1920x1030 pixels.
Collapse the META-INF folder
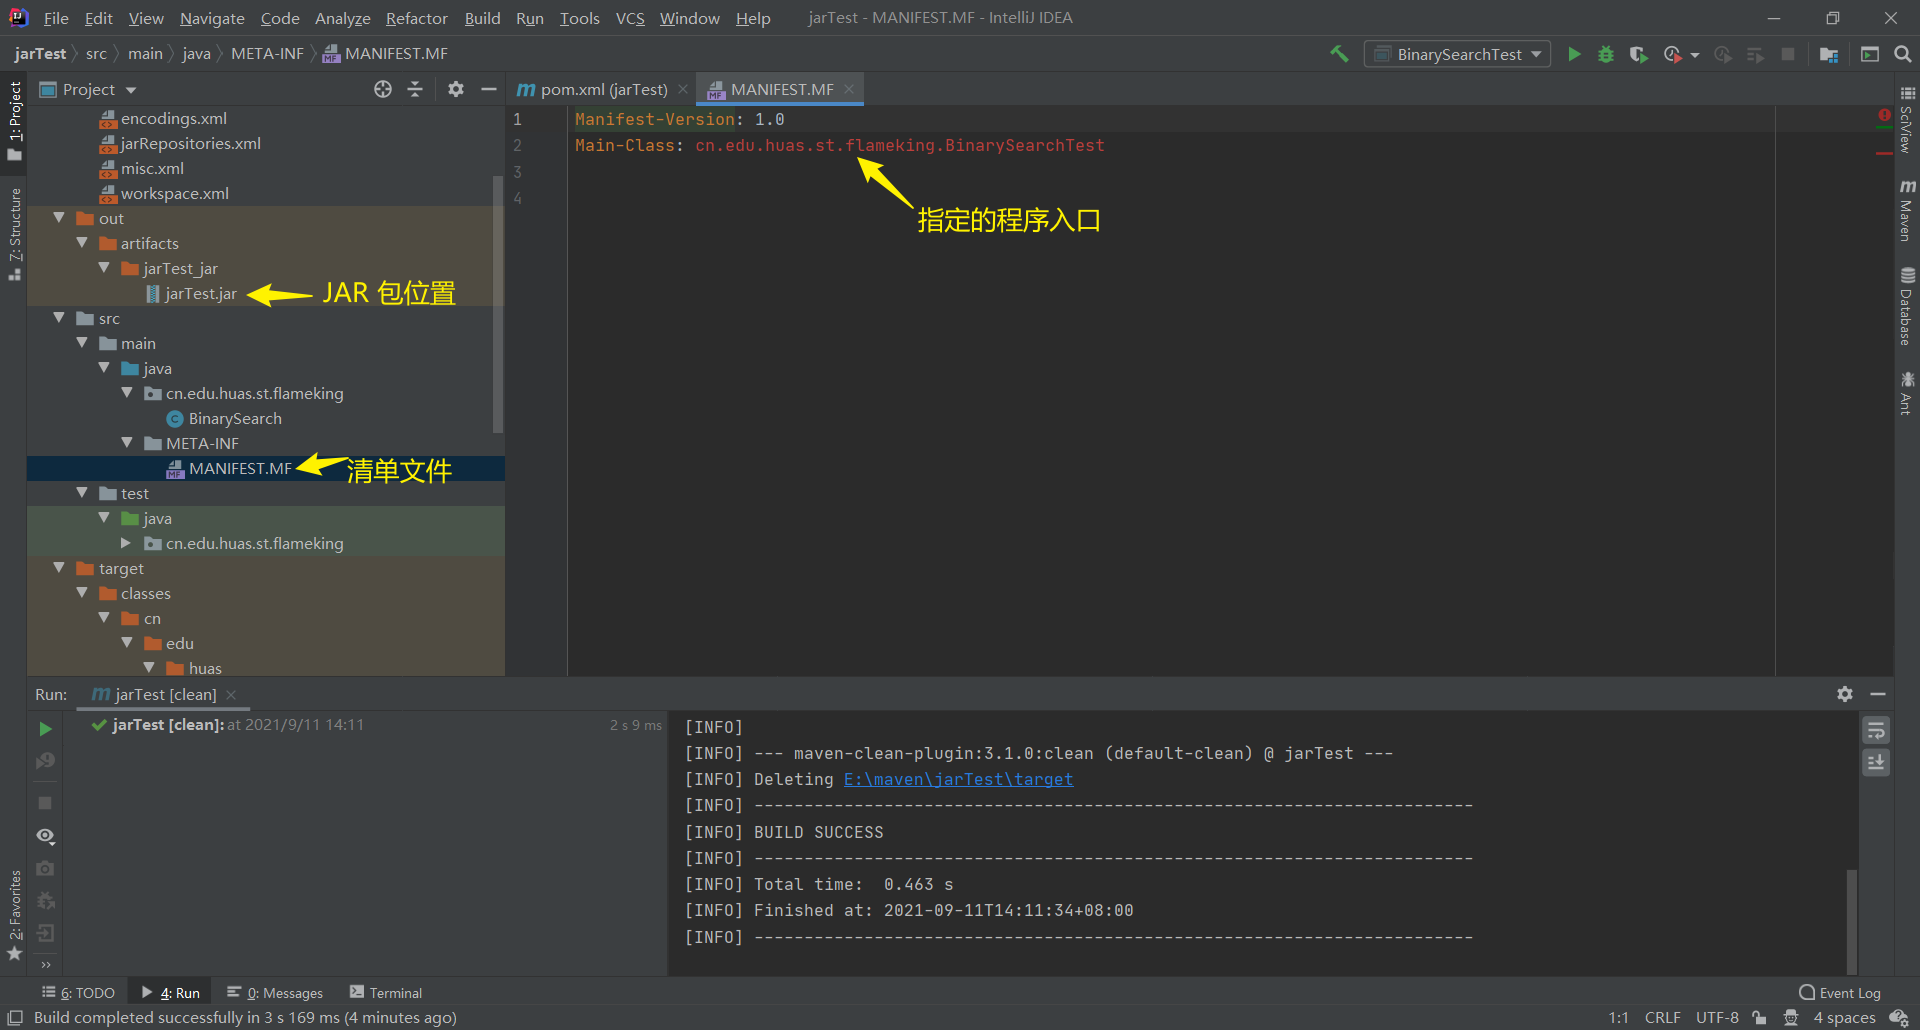(127, 443)
